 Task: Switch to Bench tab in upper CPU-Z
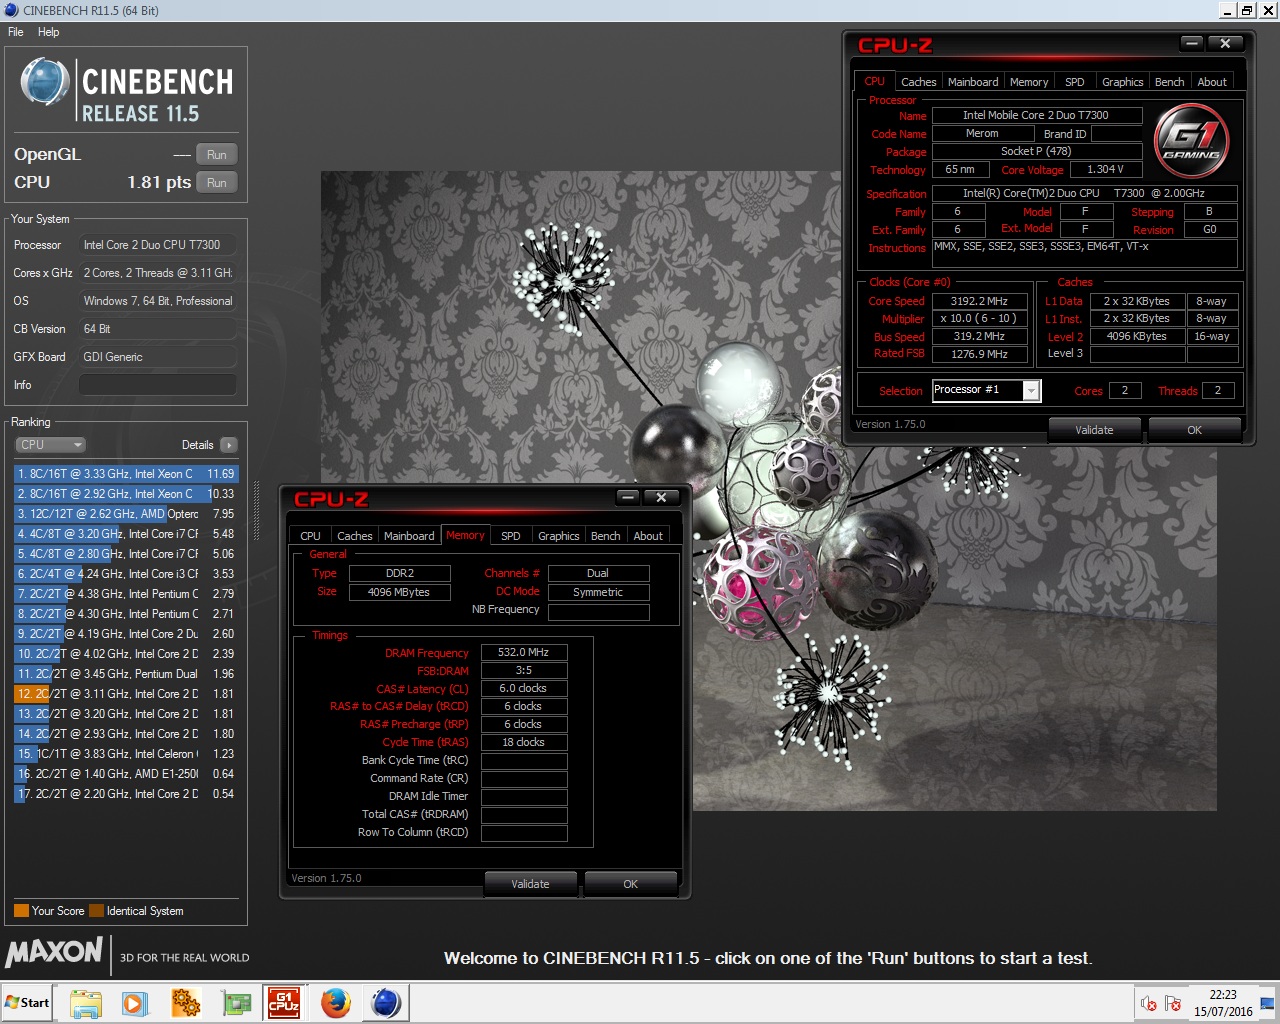[x=1169, y=82]
